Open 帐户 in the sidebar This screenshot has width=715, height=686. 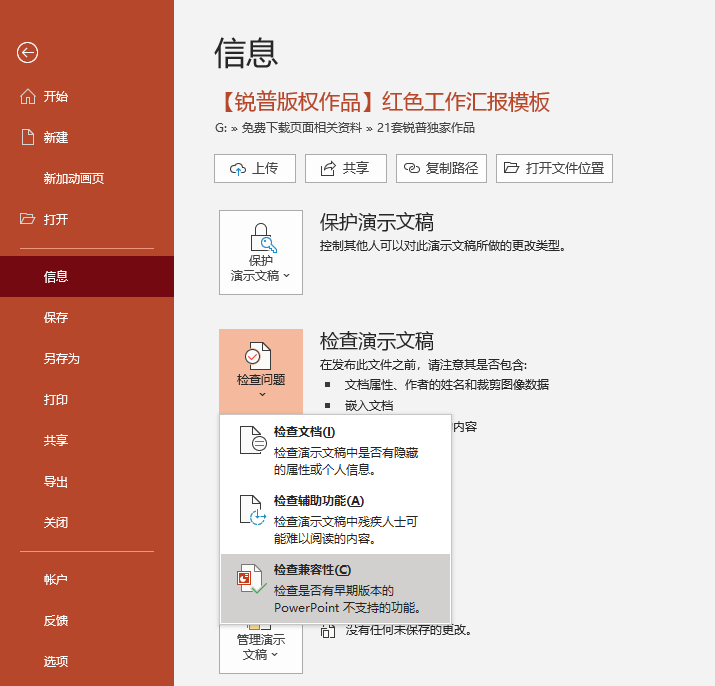(87, 579)
